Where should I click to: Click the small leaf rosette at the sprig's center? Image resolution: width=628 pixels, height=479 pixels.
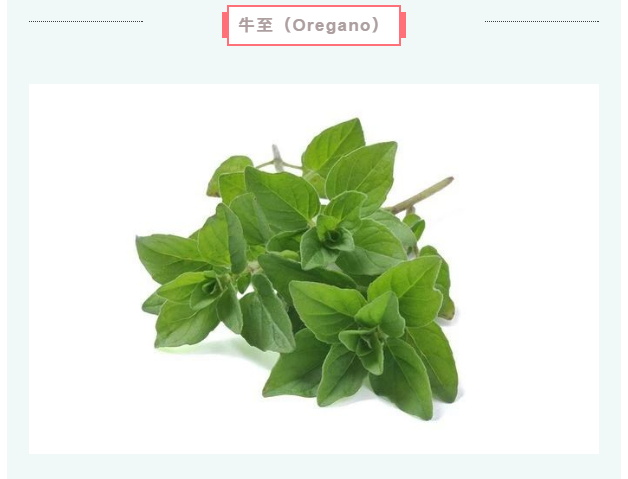coord(334,237)
